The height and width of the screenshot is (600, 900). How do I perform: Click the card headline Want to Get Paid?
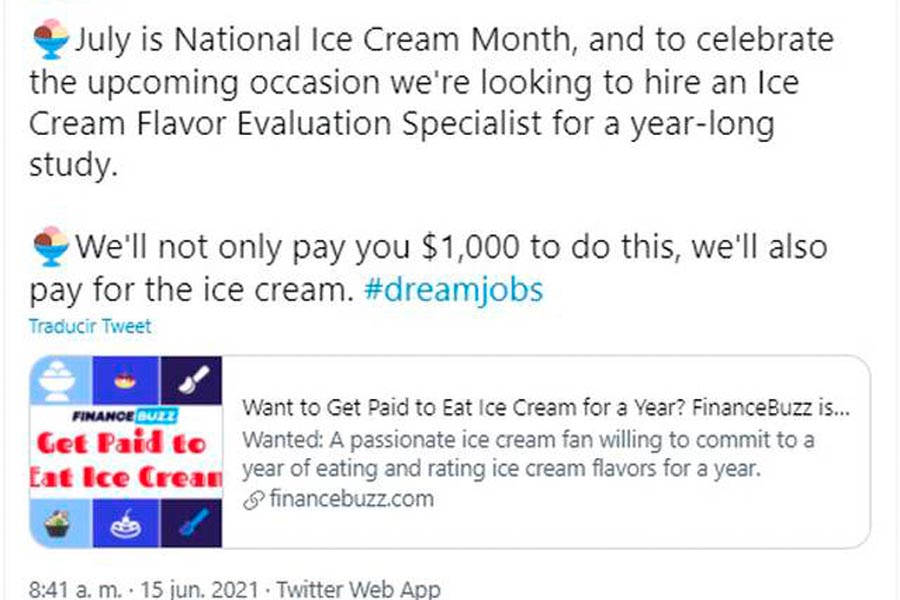coord(546,408)
